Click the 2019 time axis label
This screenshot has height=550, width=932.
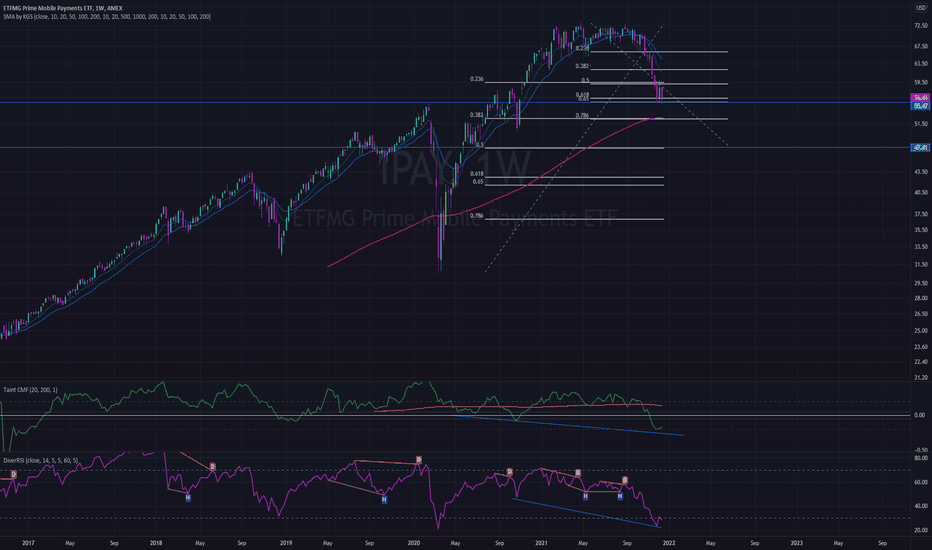pyautogui.click(x=286, y=543)
